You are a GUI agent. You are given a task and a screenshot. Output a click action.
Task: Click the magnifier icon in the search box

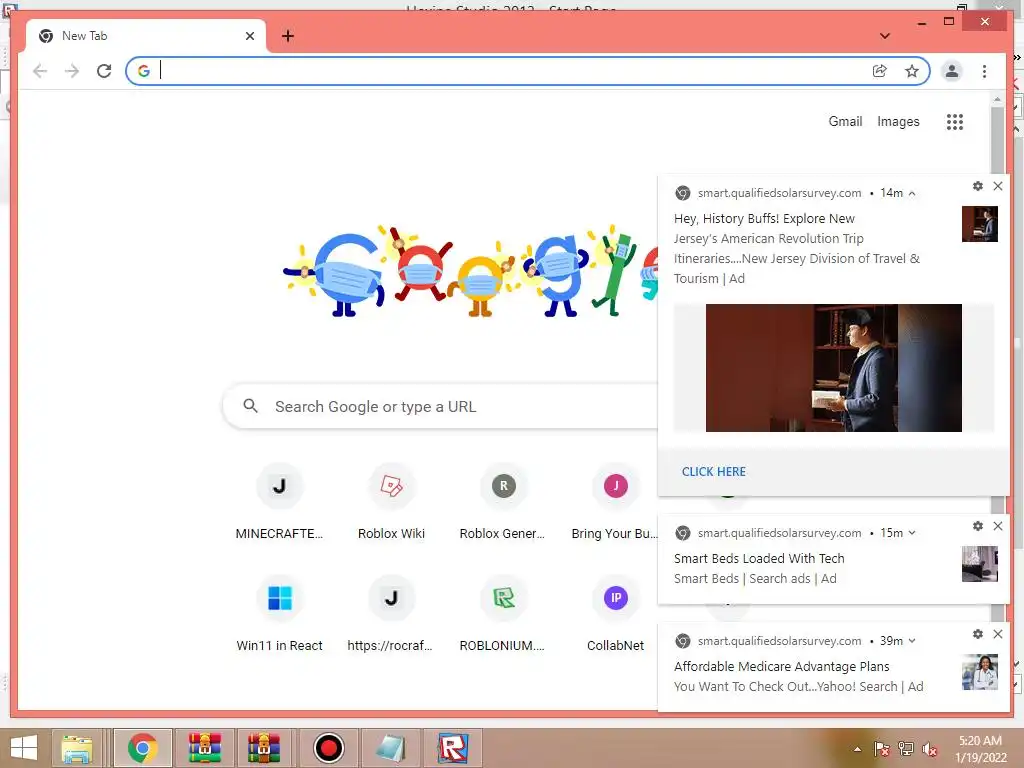point(250,406)
